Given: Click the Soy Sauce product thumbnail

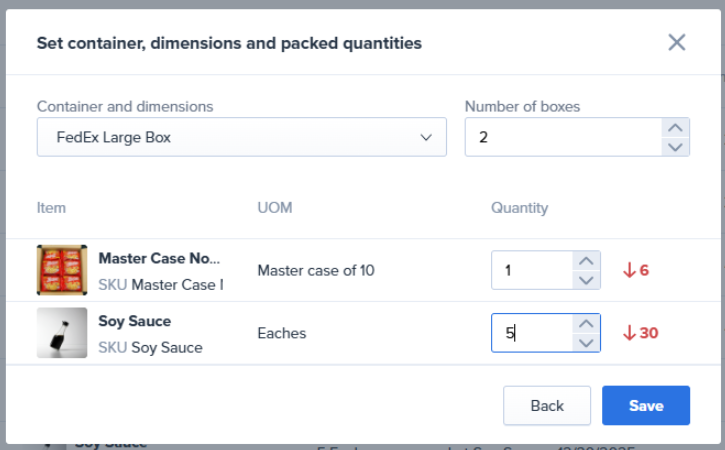Looking at the screenshot, I should coord(62,333).
